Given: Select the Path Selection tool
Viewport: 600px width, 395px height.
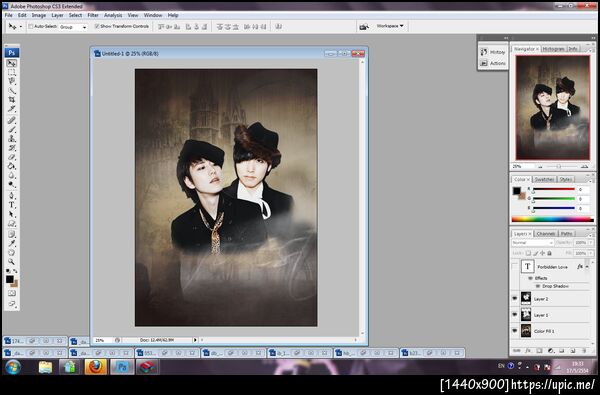Looking at the screenshot, I should pyautogui.click(x=11, y=214).
